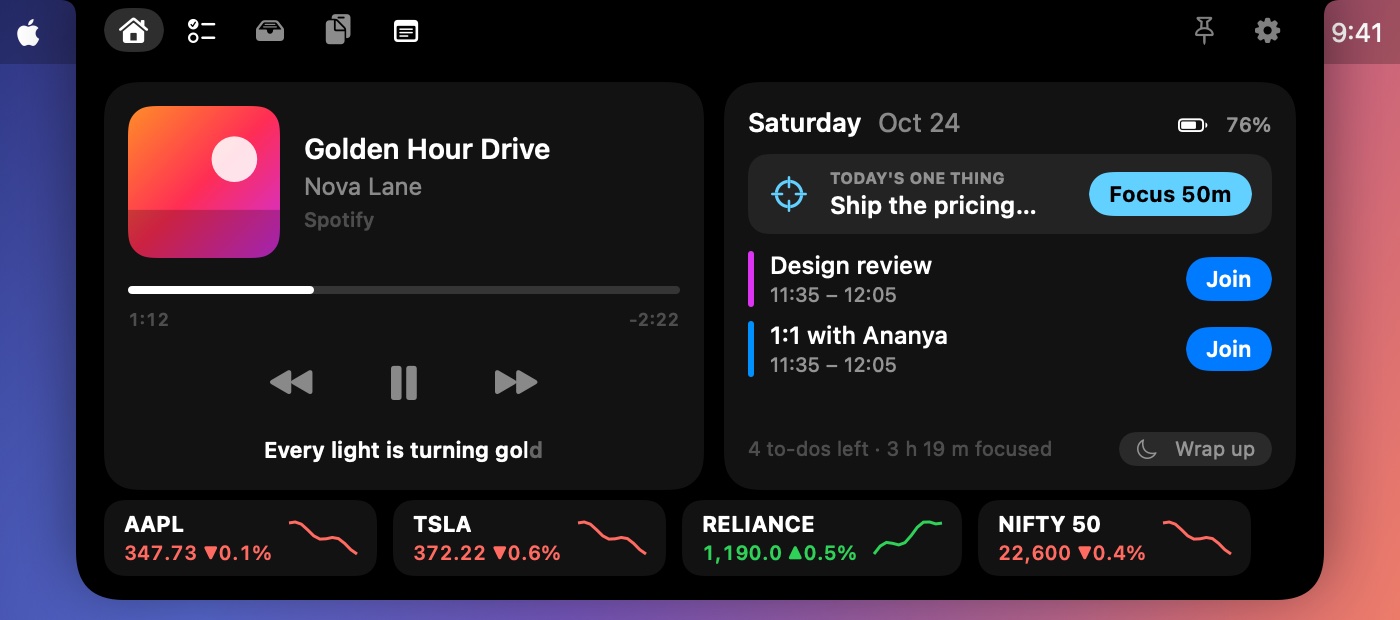This screenshot has width=1400, height=620.
Task: Open the clipboard documents tab
Action: (338, 31)
